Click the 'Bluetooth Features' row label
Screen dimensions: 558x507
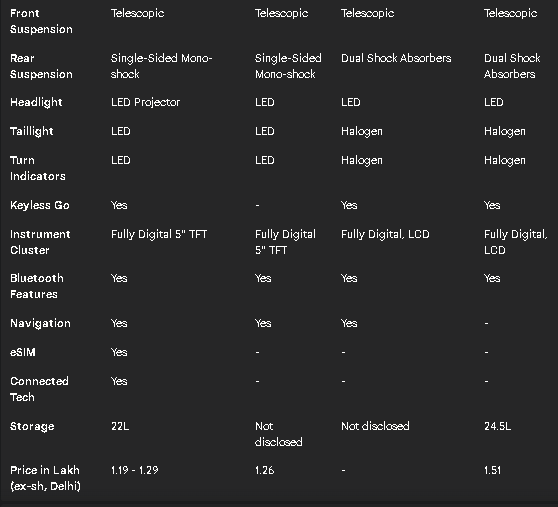pyautogui.click(x=37, y=286)
